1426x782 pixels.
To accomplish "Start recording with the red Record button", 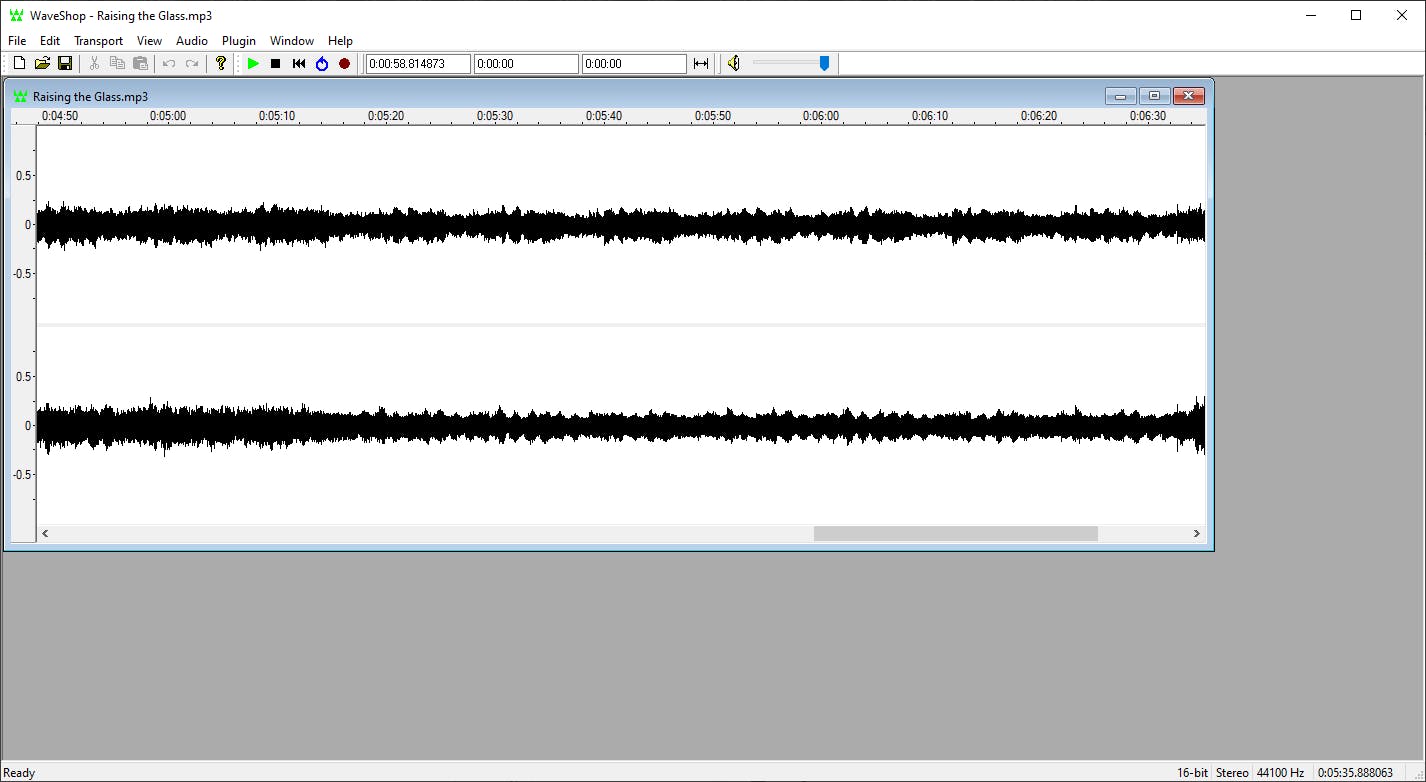I will click(345, 64).
